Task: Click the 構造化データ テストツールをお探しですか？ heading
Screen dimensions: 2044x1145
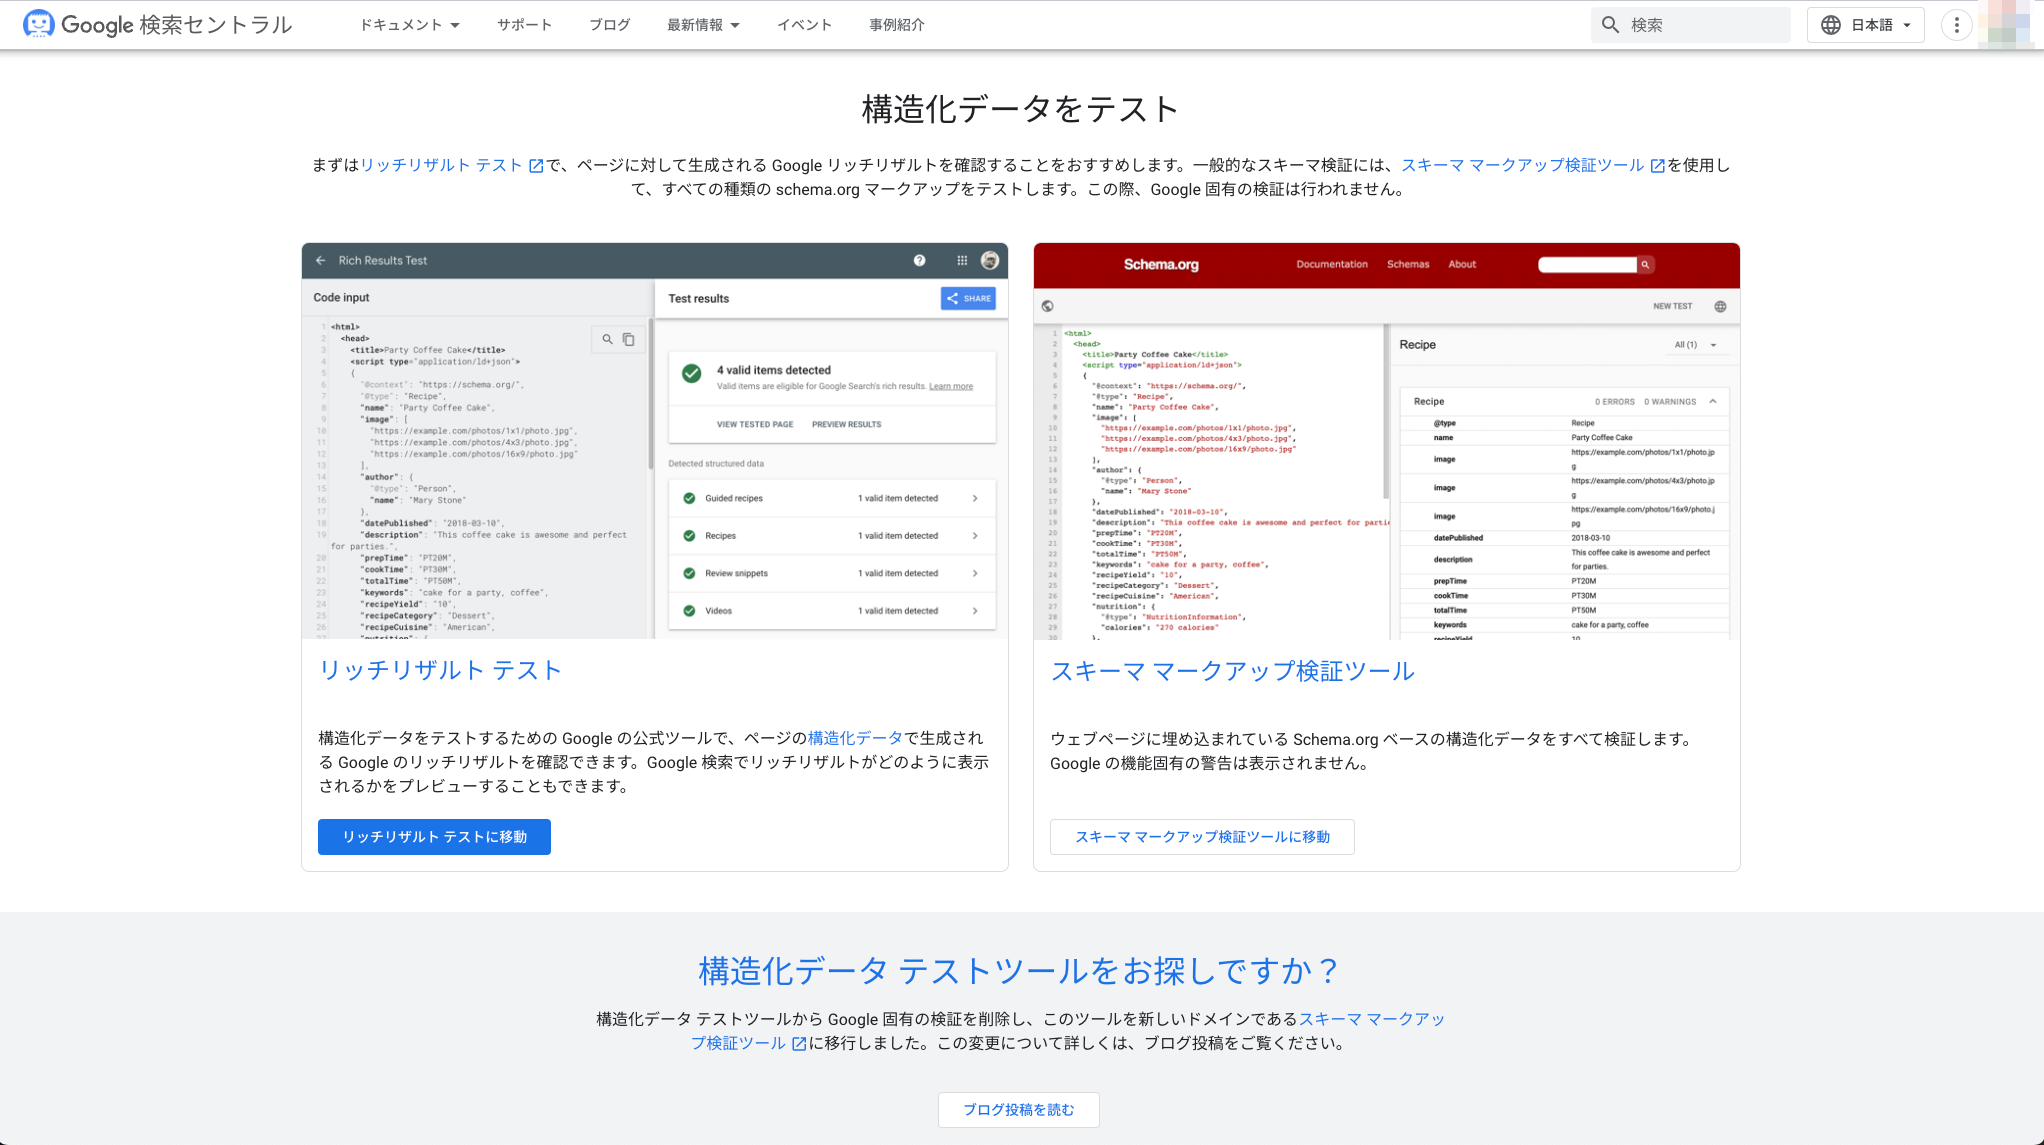Action: tap(1019, 970)
